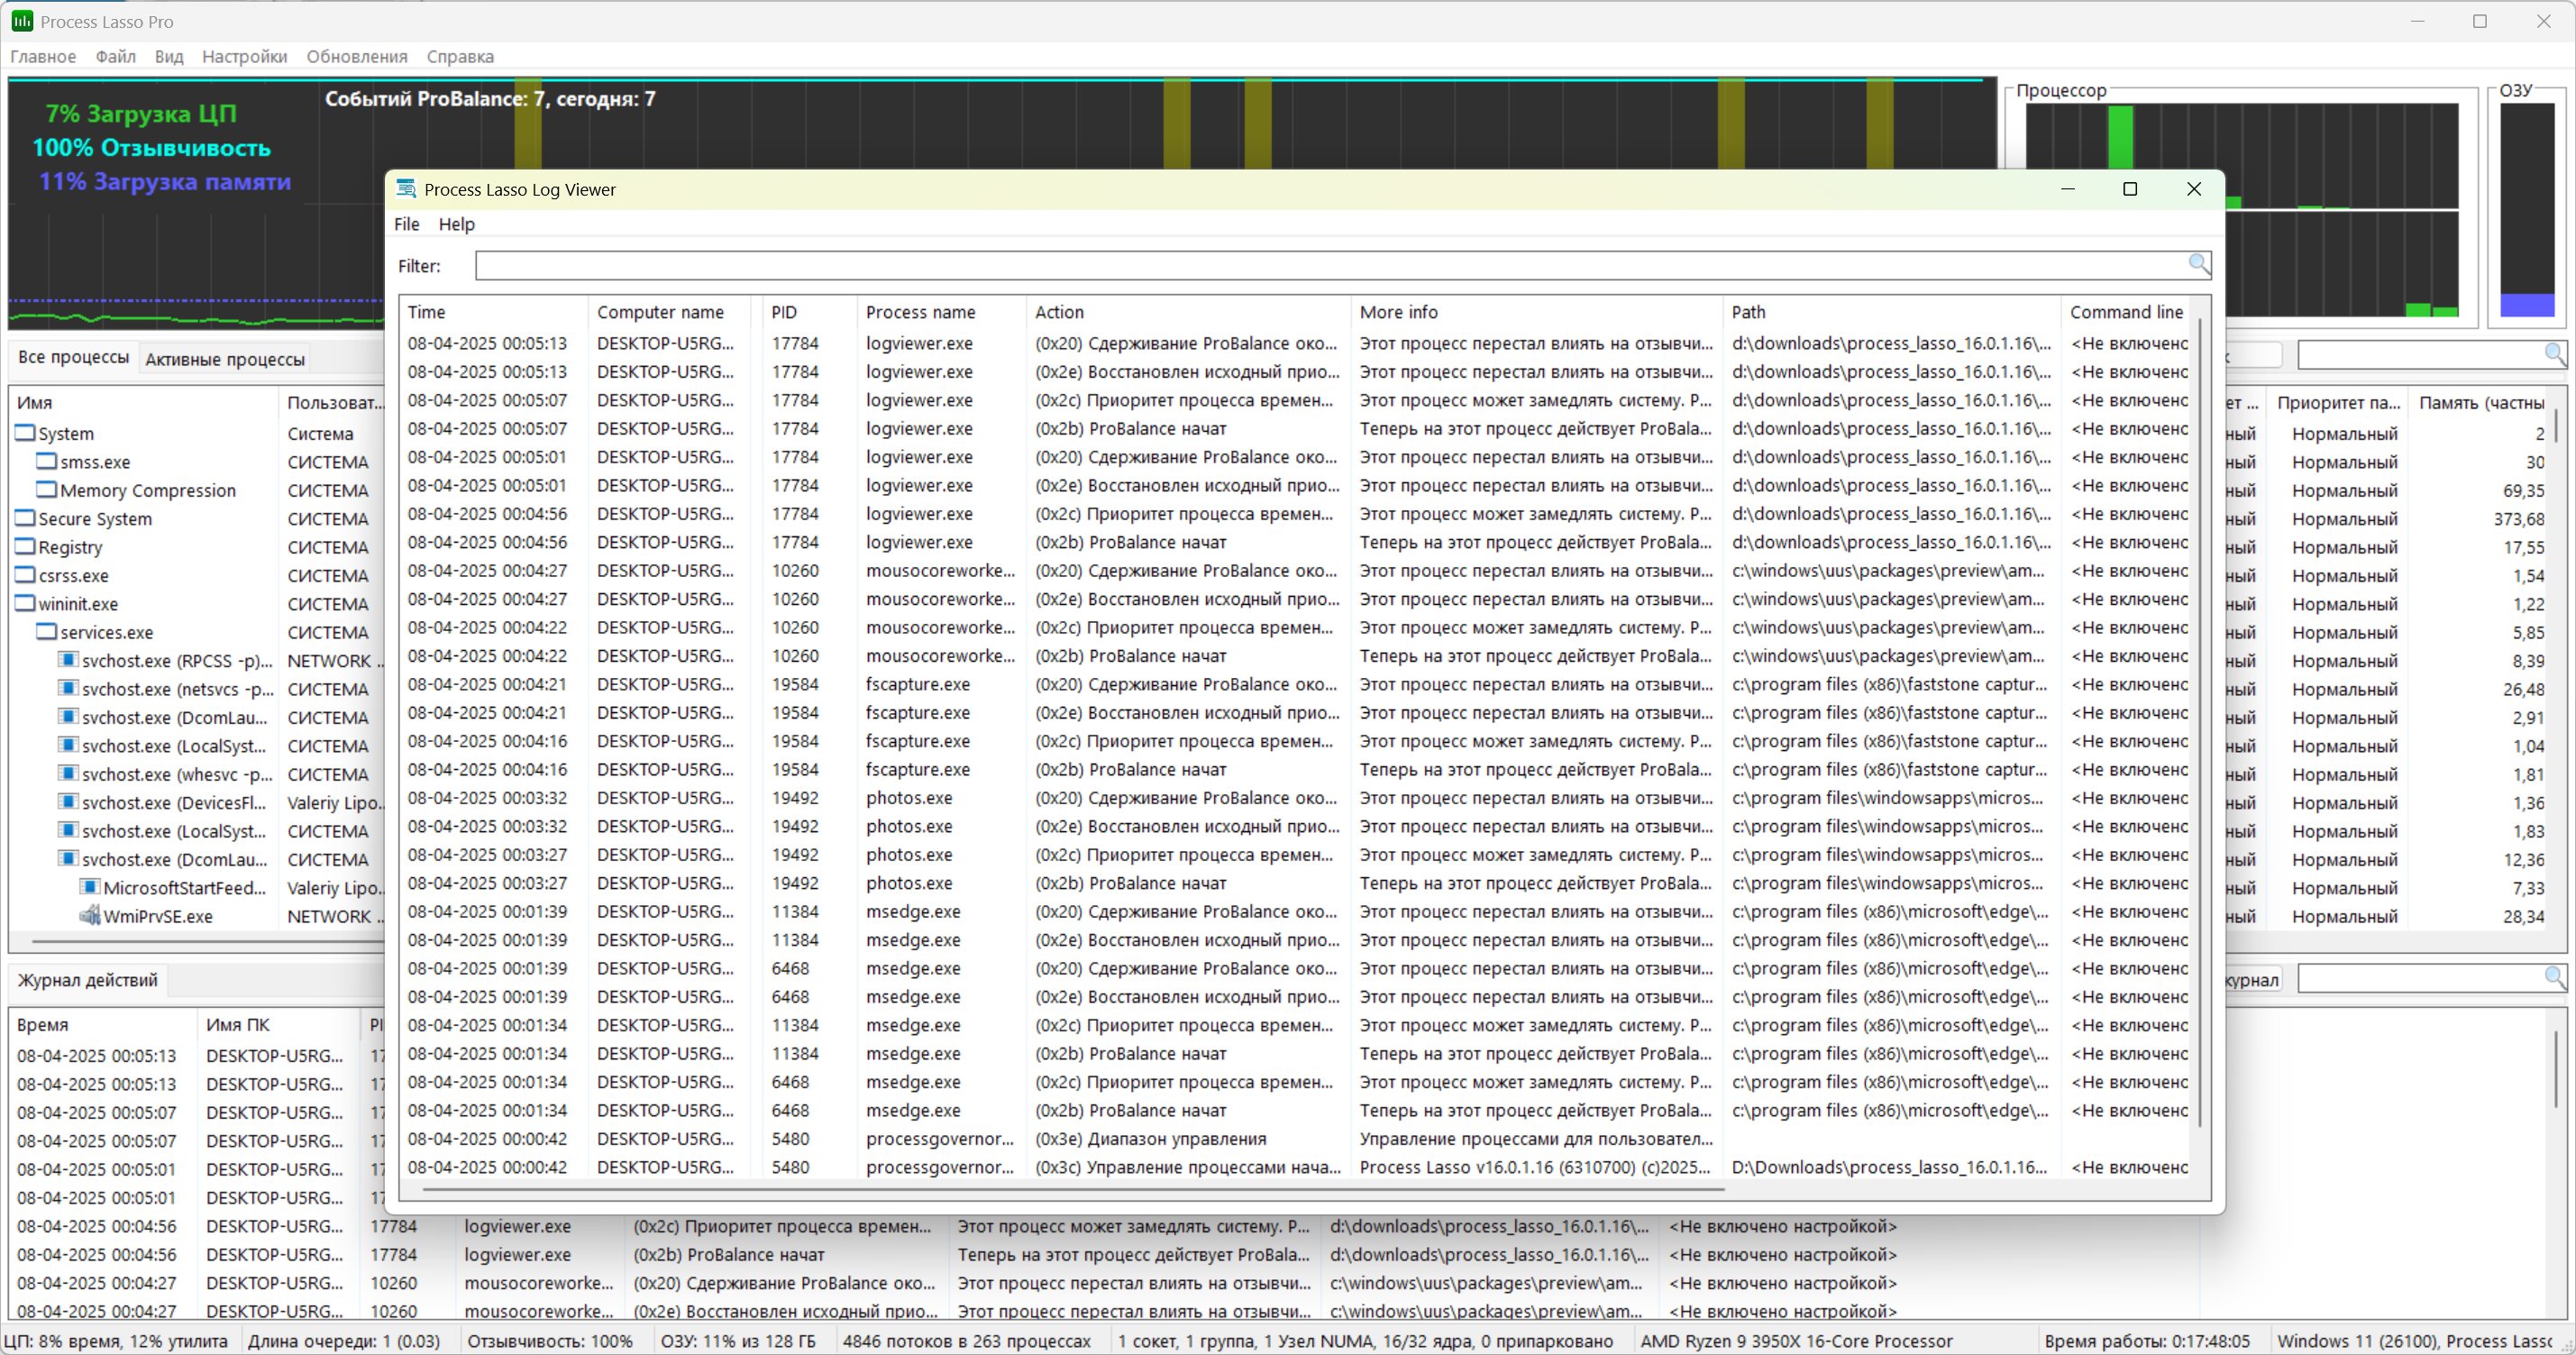Click the Log Viewer horizontal scrollbar
Viewport: 2576px width, 1355px height.
pyautogui.click(x=1070, y=1190)
